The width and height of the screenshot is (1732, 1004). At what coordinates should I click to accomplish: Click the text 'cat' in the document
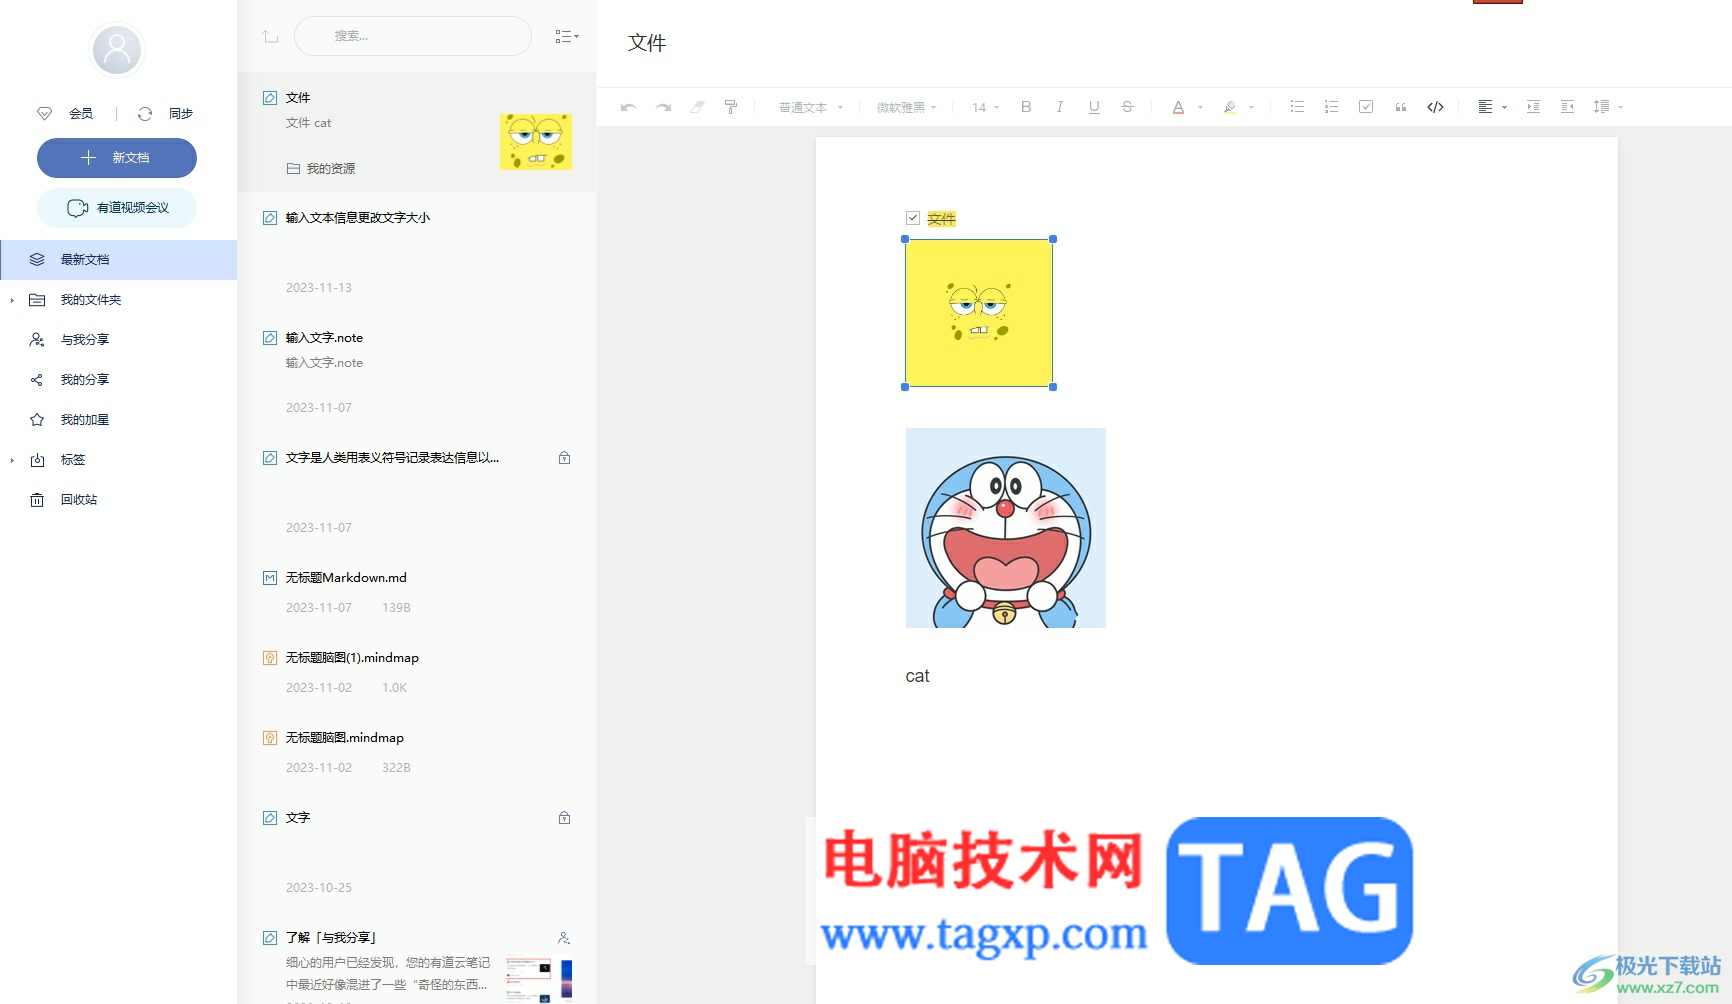pyautogui.click(x=918, y=676)
